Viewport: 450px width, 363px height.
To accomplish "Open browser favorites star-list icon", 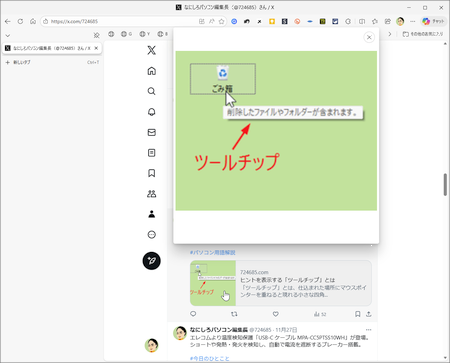I will point(375,21).
